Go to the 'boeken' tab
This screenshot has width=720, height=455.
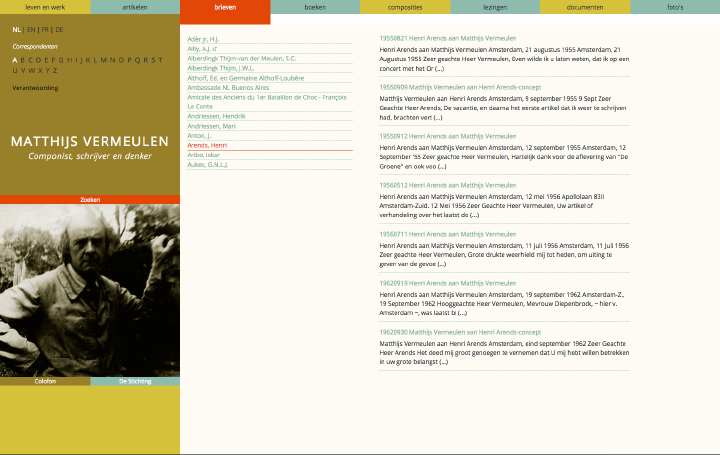tap(315, 7)
